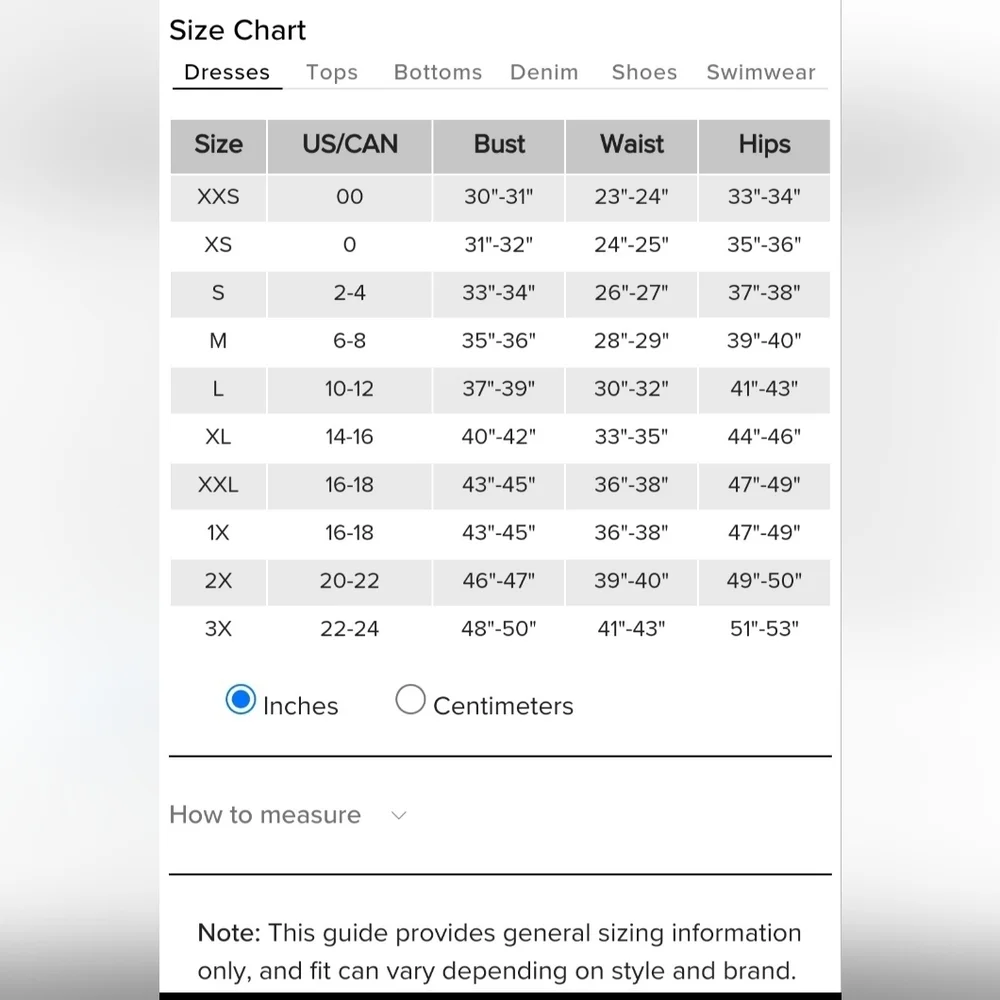Switch to the Denim tab
Image resolution: width=1000 pixels, height=1000 pixels.
pos(544,72)
